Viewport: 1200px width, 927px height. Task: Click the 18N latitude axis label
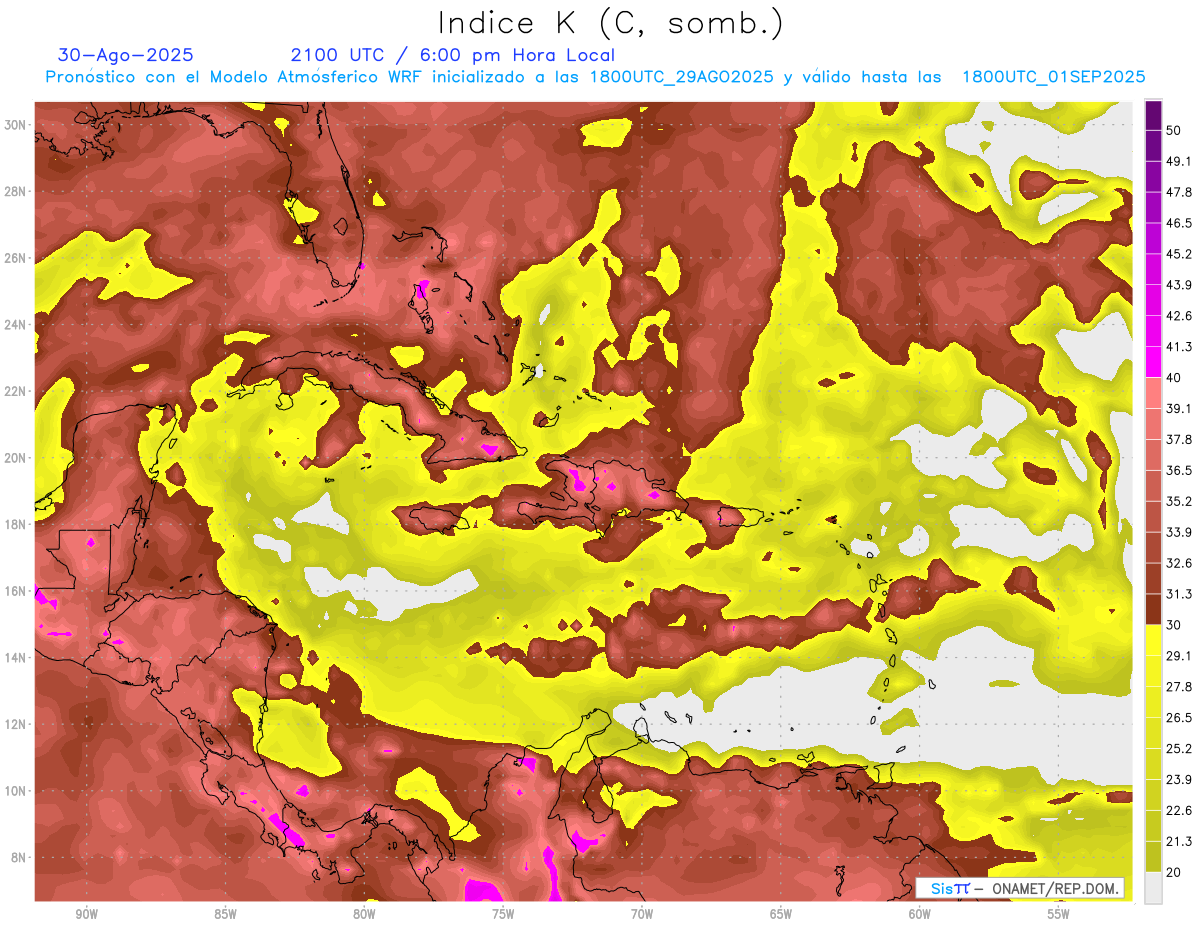click(15, 524)
